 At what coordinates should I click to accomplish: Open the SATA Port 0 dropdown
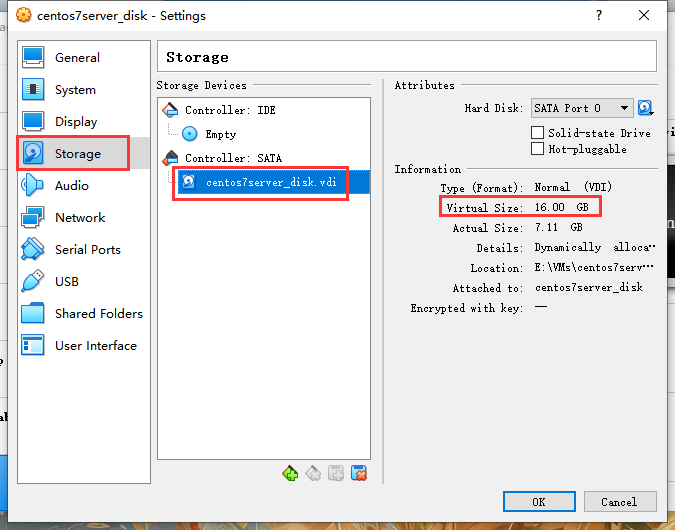[582, 108]
